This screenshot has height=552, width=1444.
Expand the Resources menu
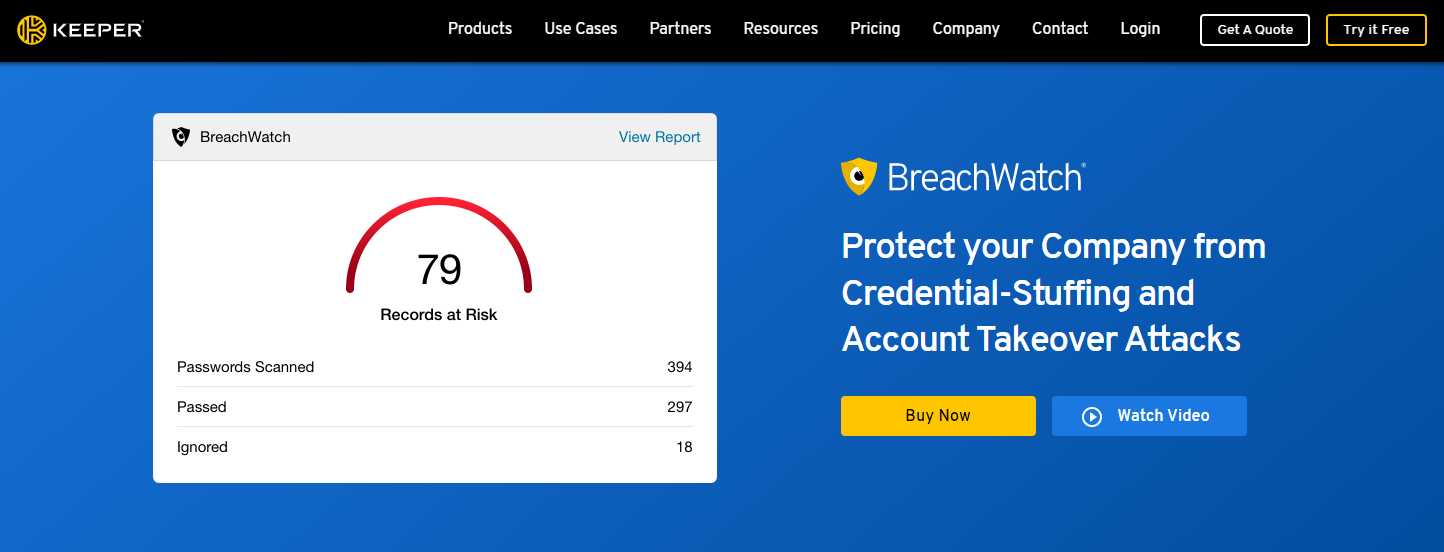(781, 29)
